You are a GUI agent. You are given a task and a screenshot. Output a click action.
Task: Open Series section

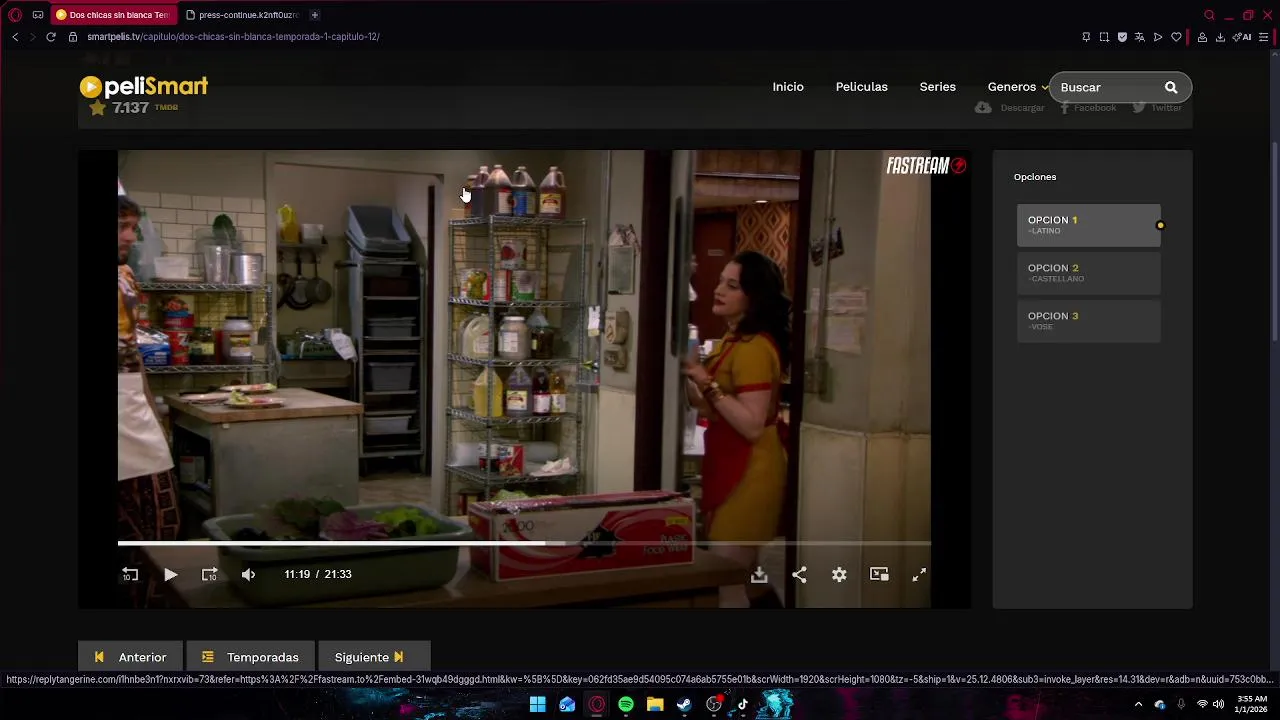(937, 87)
